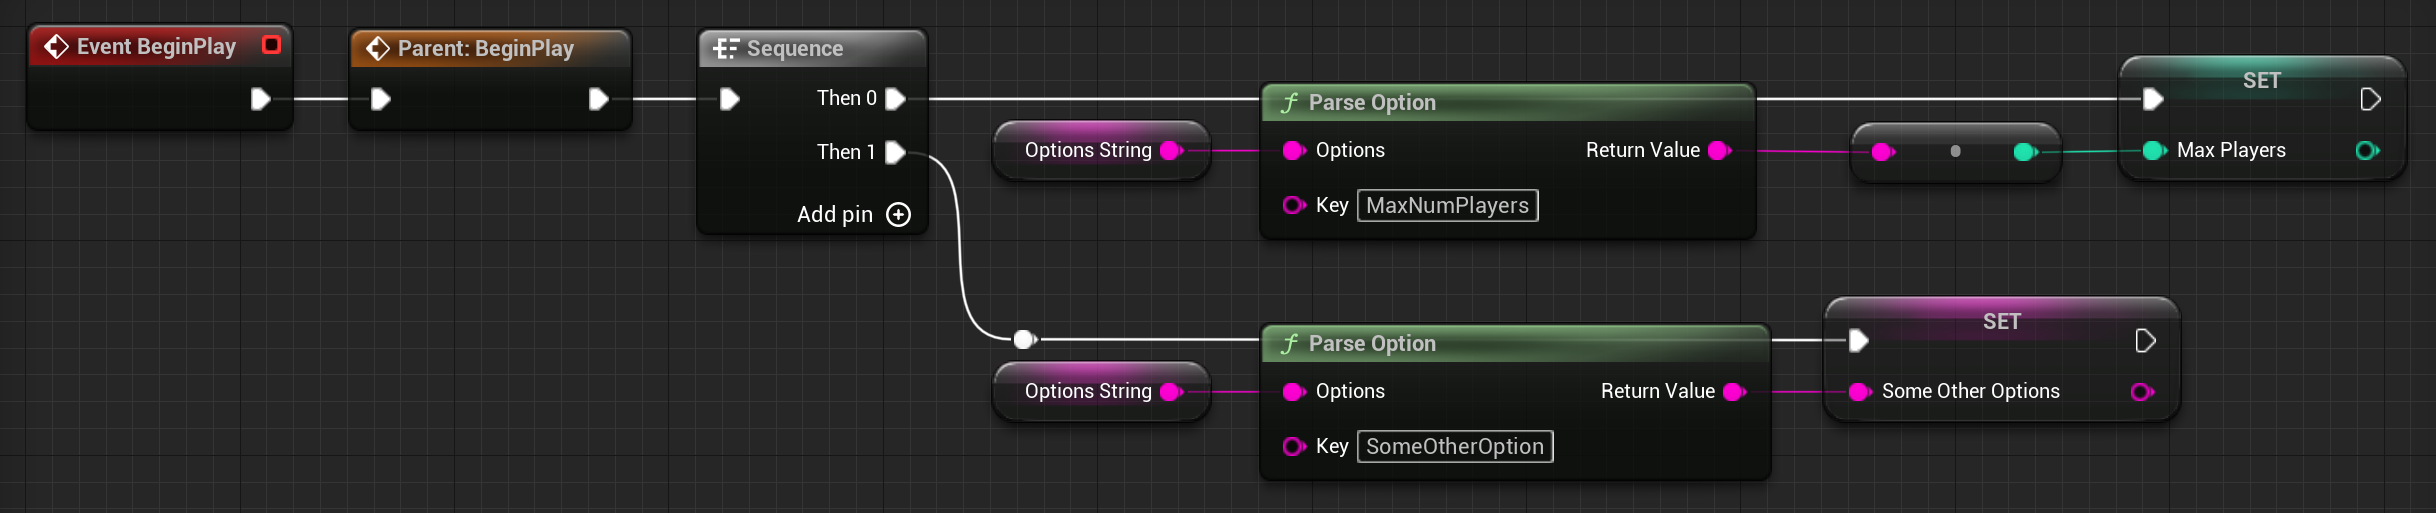2436x513 pixels.
Task: Click the Key input pin for MaxNumPlayers
Action: tap(1294, 205)
